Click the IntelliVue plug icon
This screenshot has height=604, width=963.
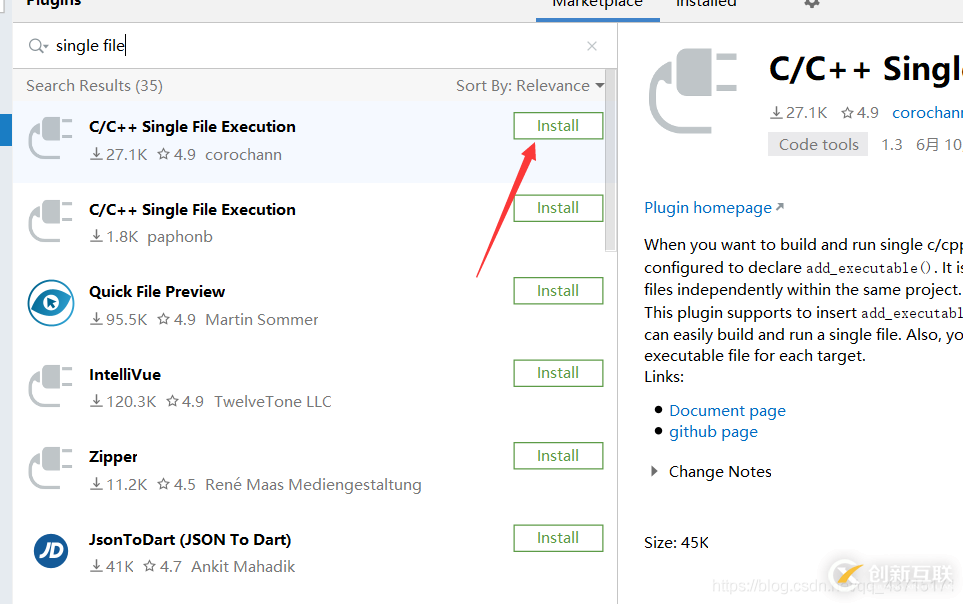coord(51,386)
